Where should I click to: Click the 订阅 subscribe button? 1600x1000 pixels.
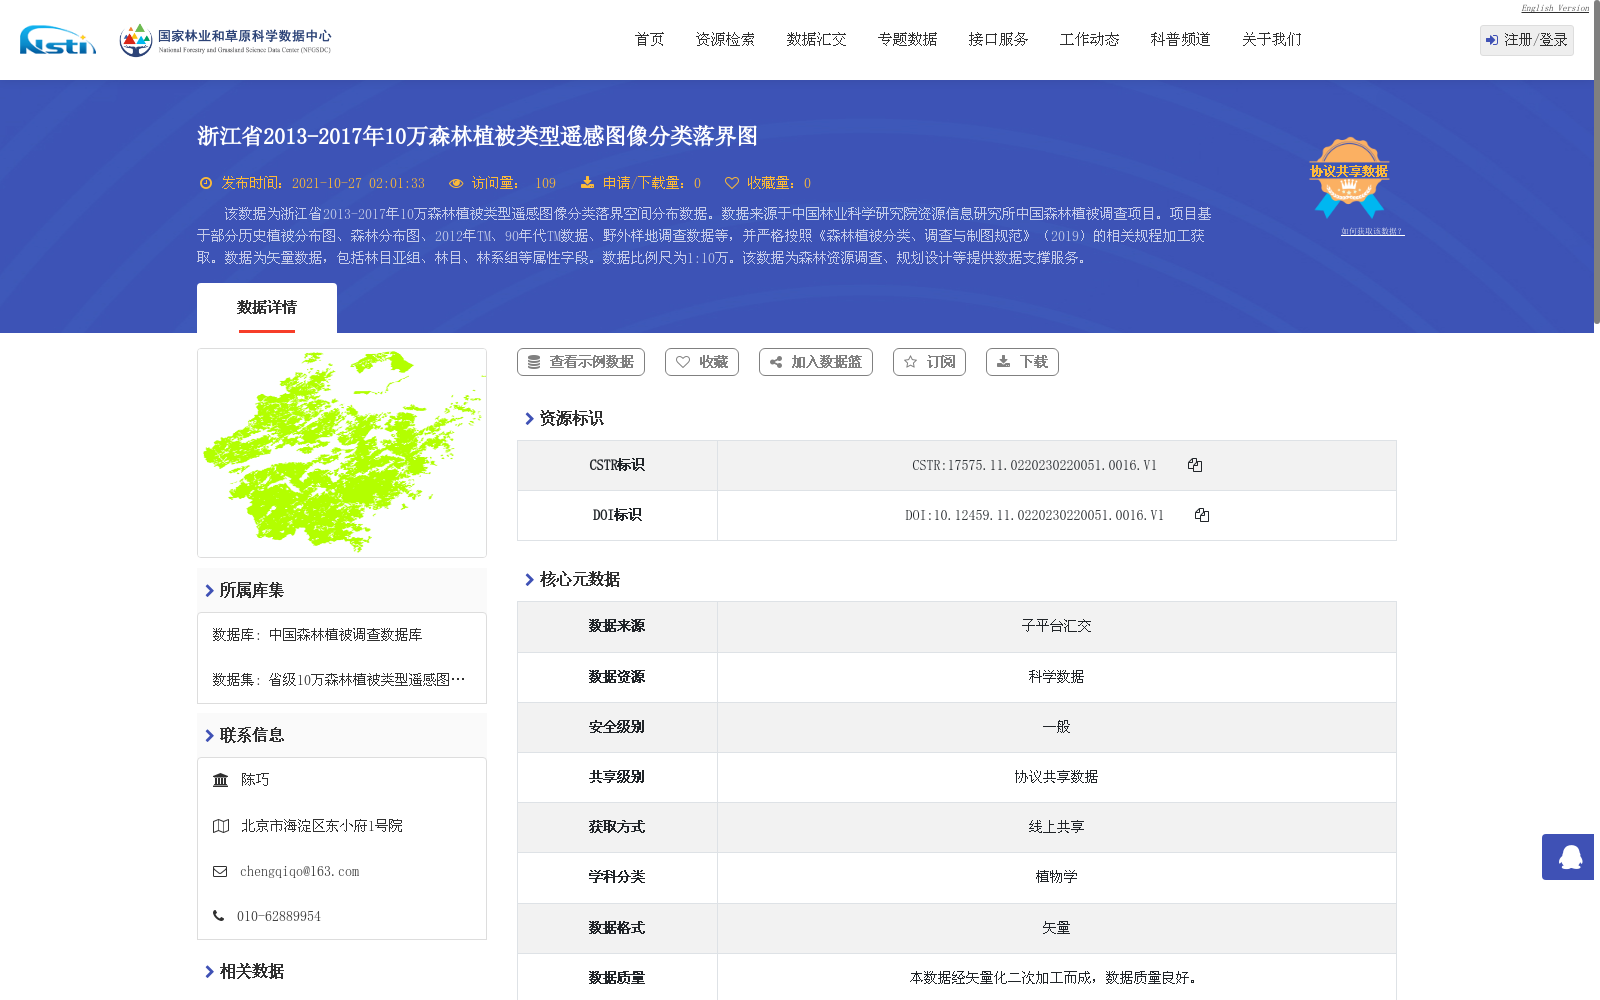(929, 362)
